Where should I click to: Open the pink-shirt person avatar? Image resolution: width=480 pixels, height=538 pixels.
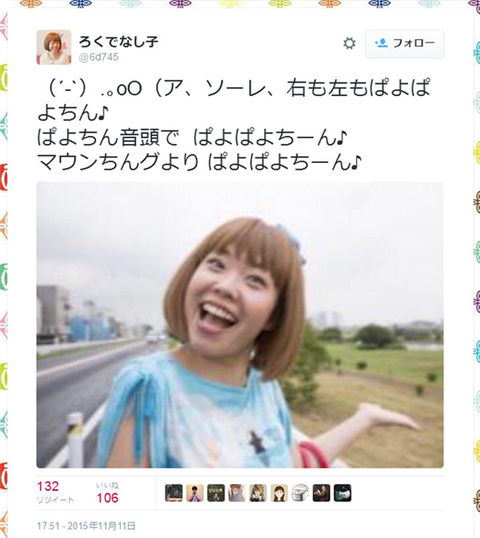(x=195, y=493)
